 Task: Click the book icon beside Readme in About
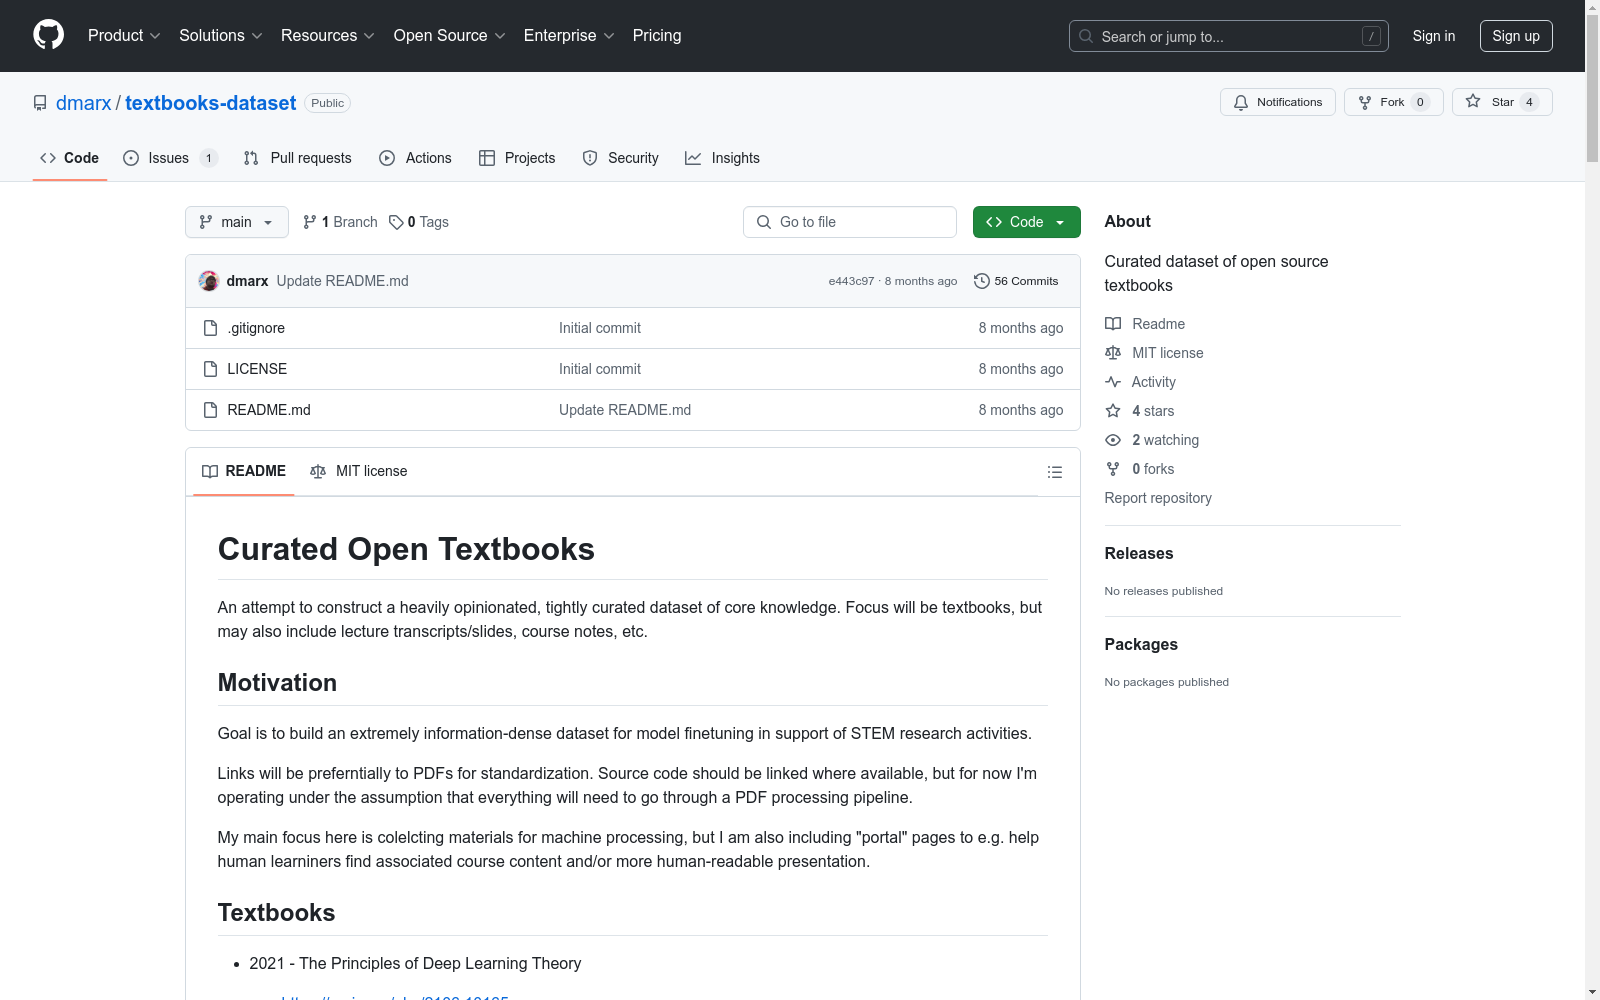[1113, 324]
